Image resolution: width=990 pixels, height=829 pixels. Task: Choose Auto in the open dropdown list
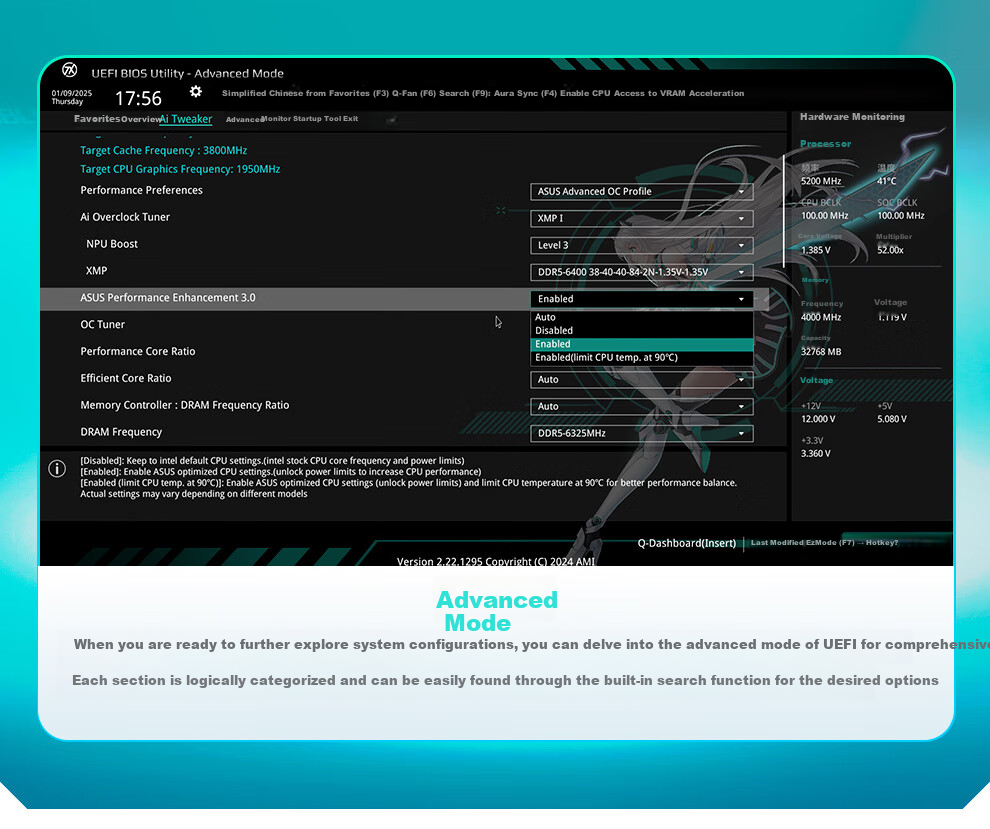[x=641, y=317]
